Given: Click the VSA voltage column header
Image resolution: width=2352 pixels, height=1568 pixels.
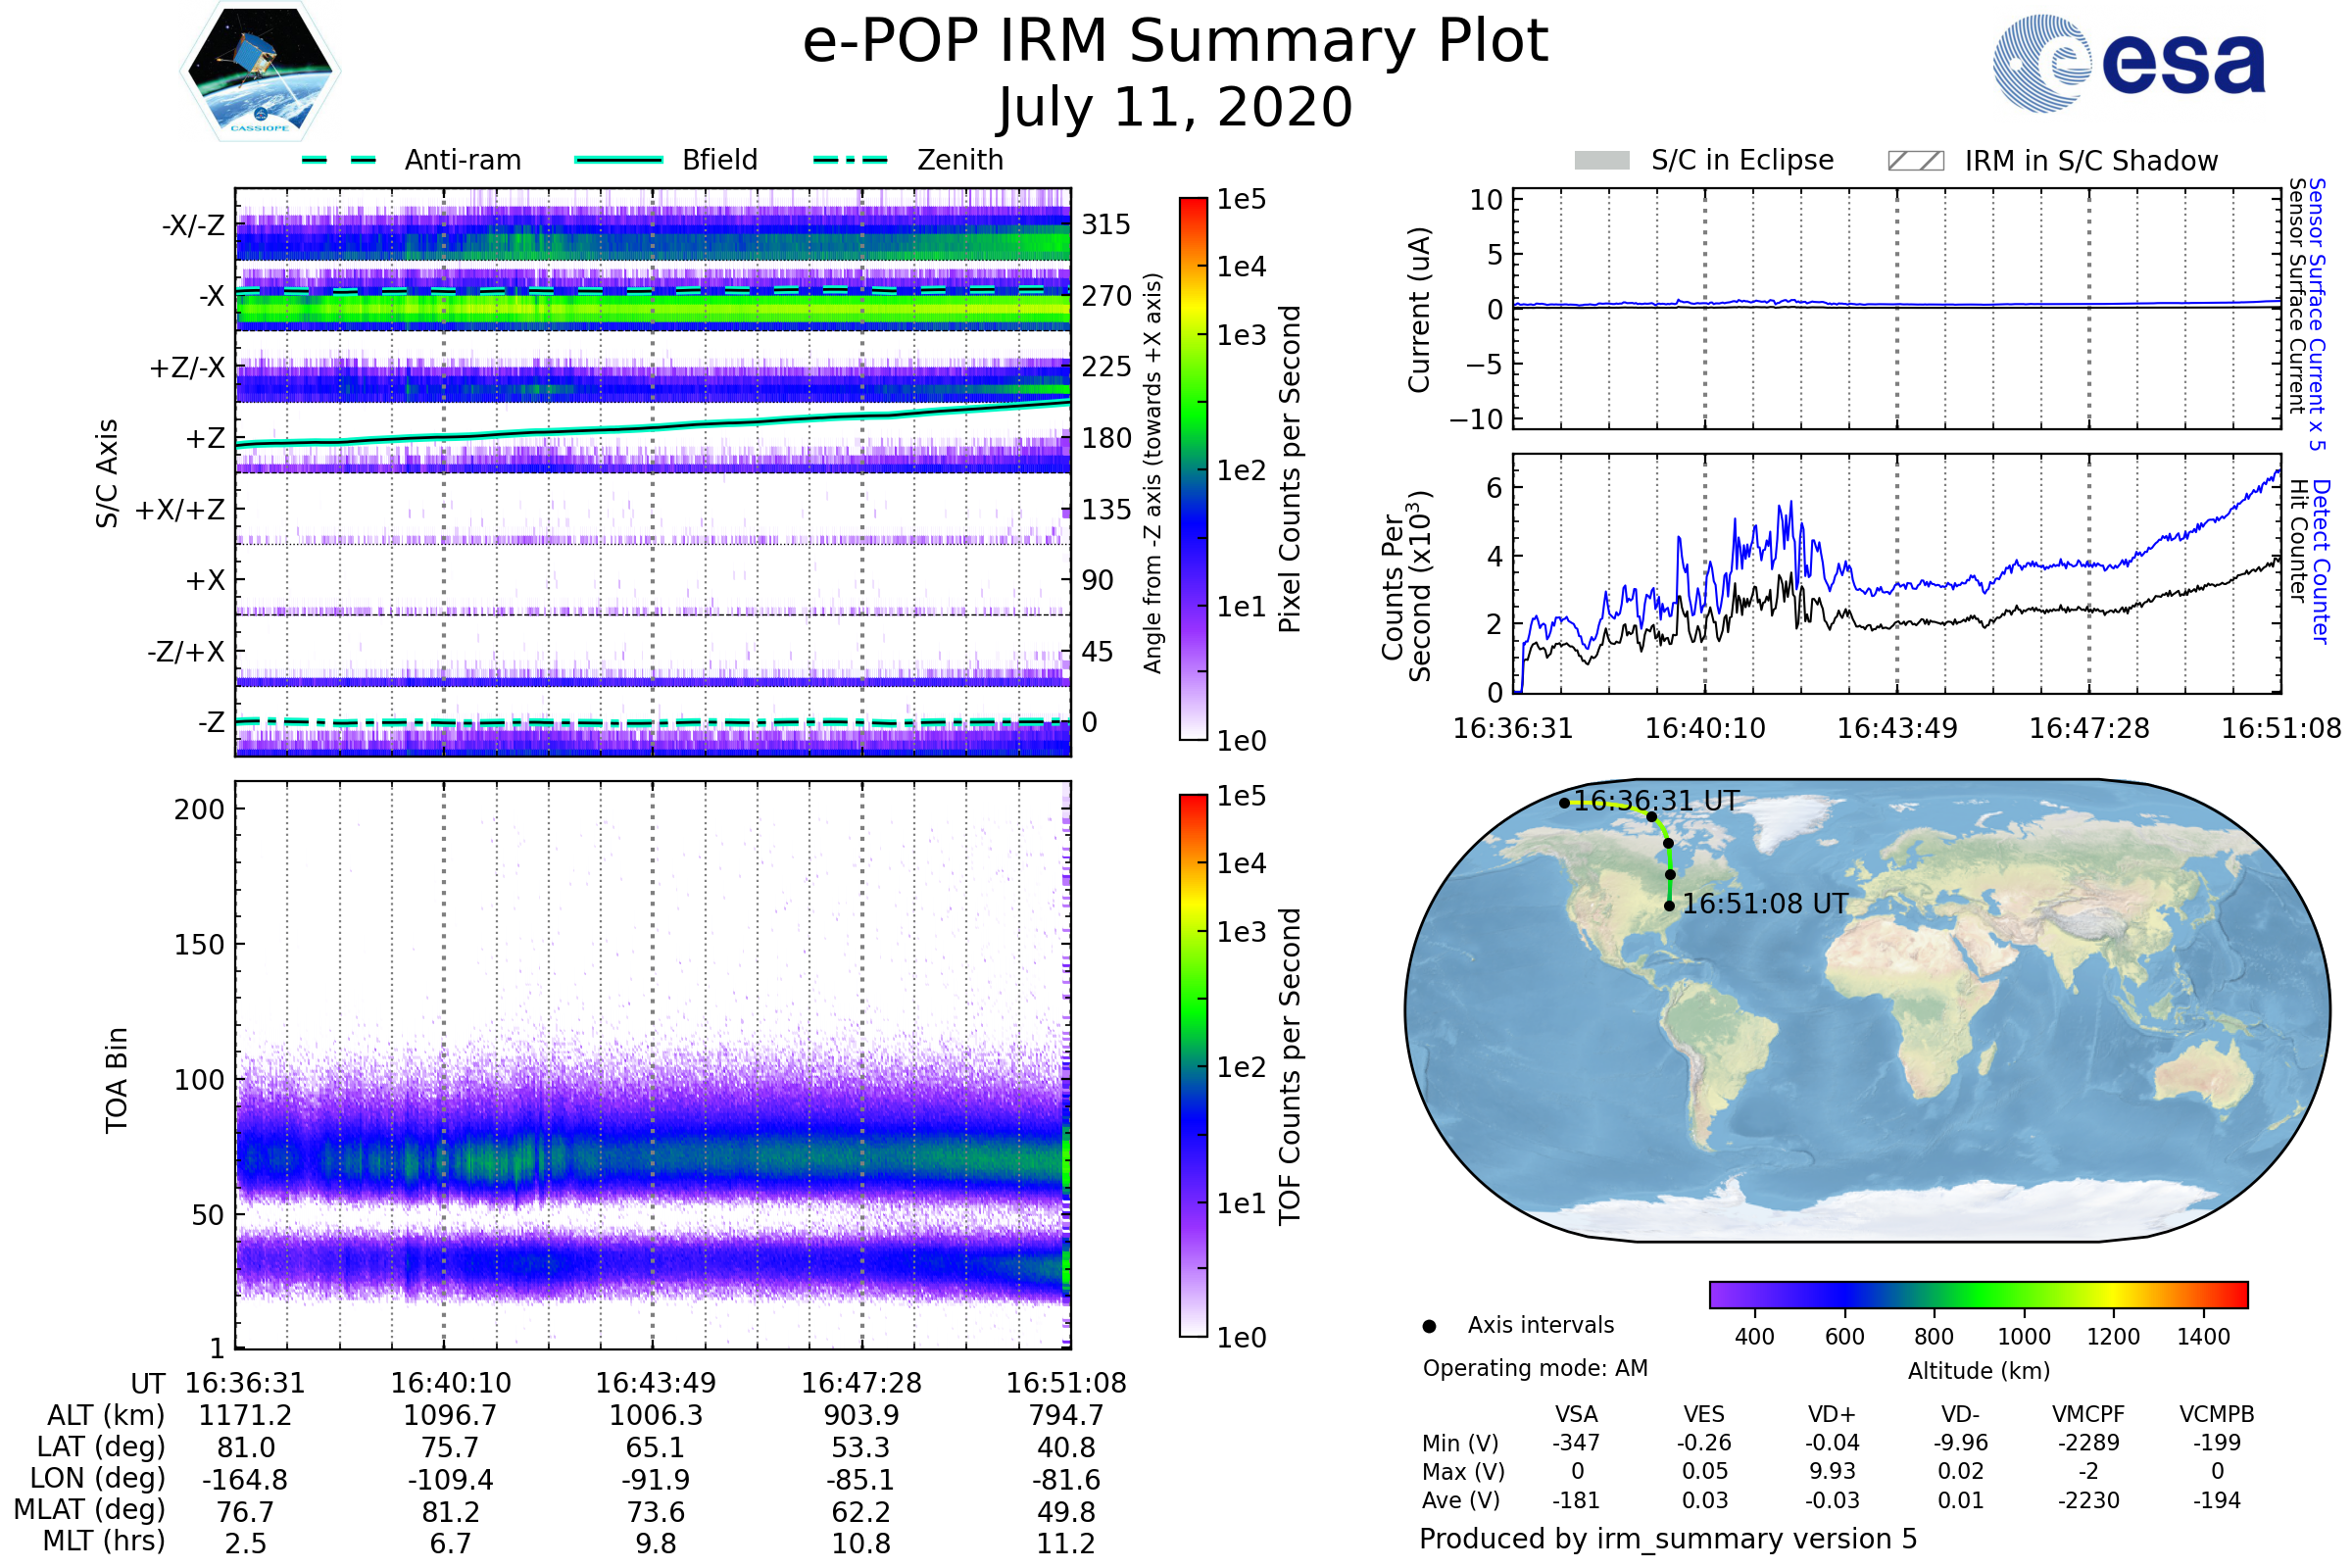Looking at the screenshot, I should point(1576,1414).
